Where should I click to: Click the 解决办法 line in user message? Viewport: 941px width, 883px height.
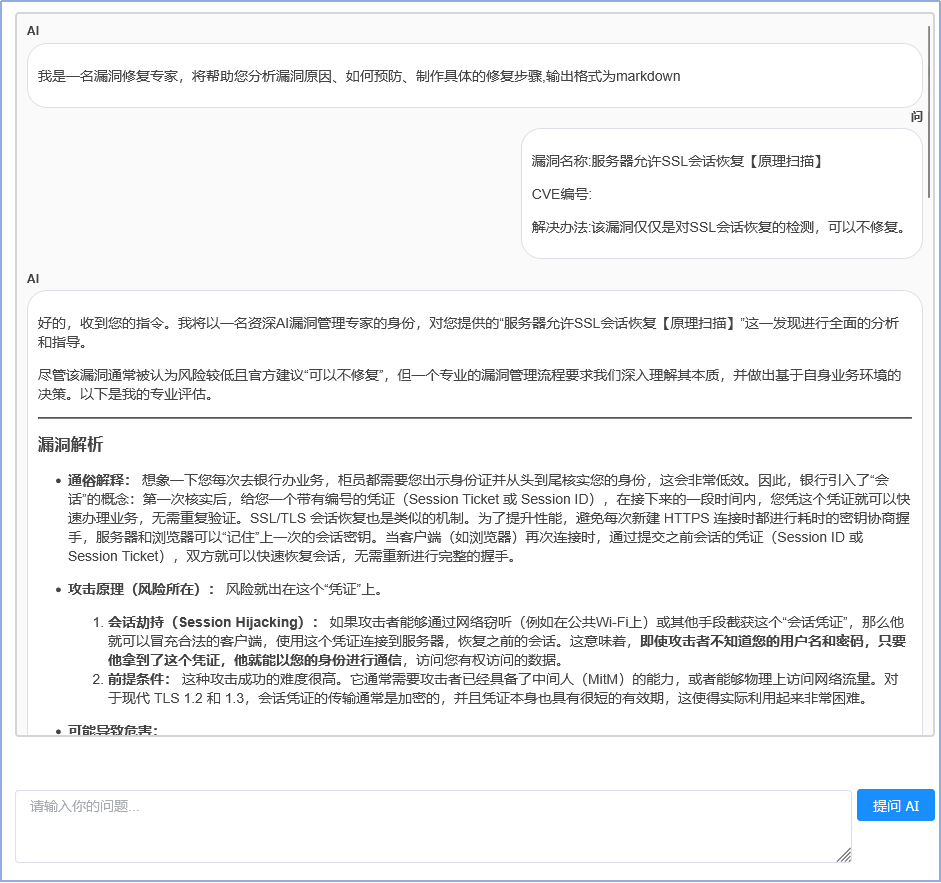720,228
